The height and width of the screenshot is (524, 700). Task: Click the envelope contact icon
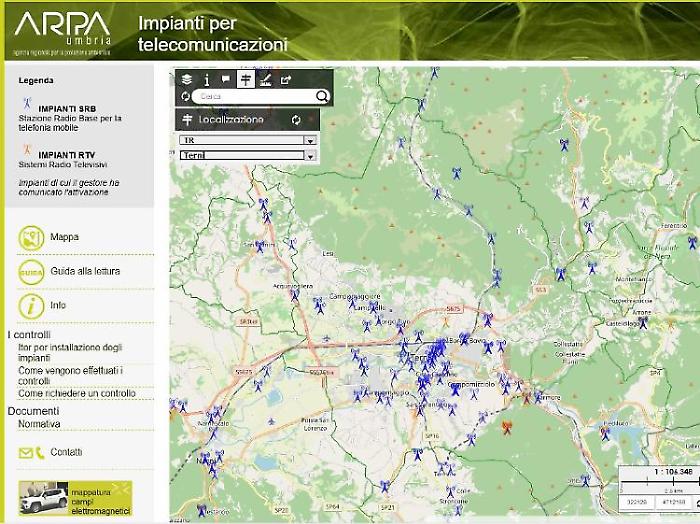click(25, 453)
